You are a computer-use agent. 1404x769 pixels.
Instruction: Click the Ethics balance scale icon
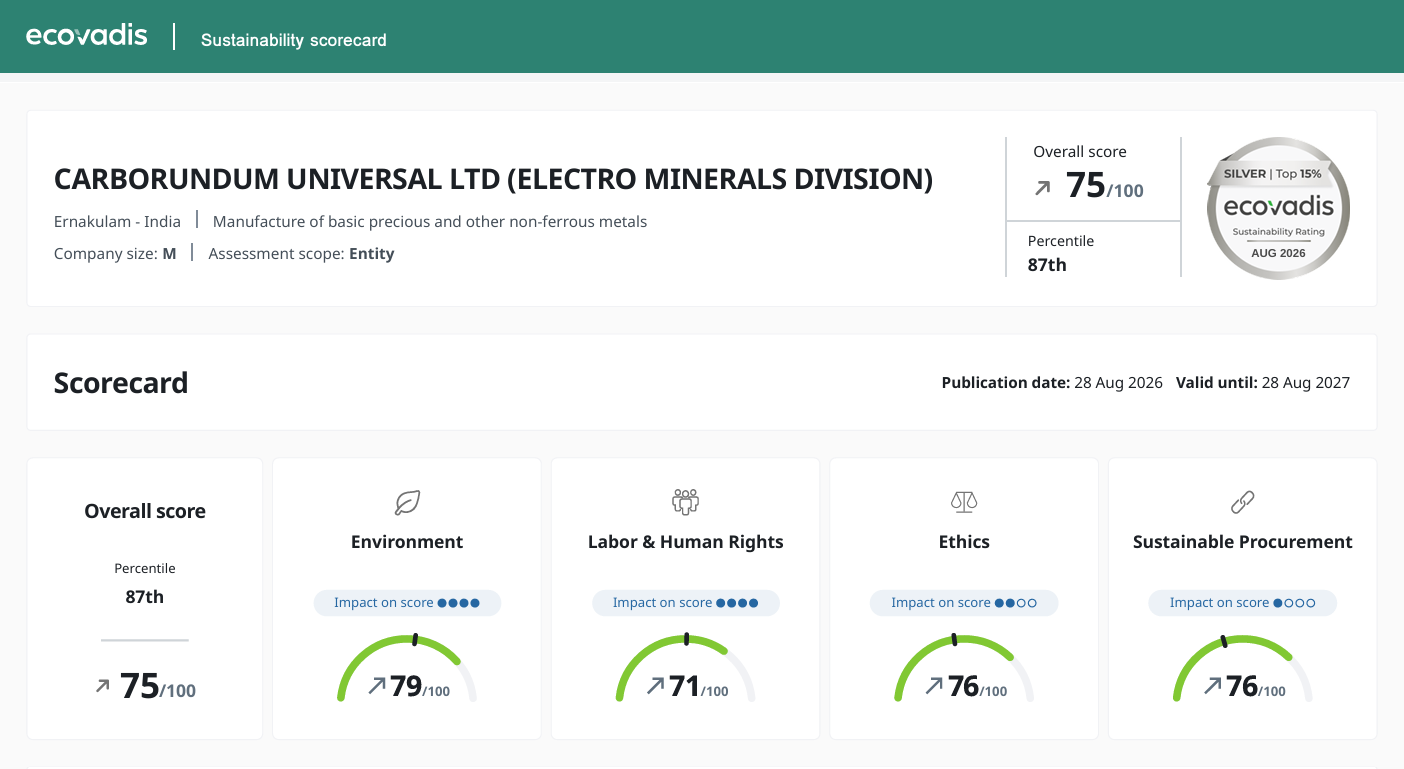[x=964, y=502]
